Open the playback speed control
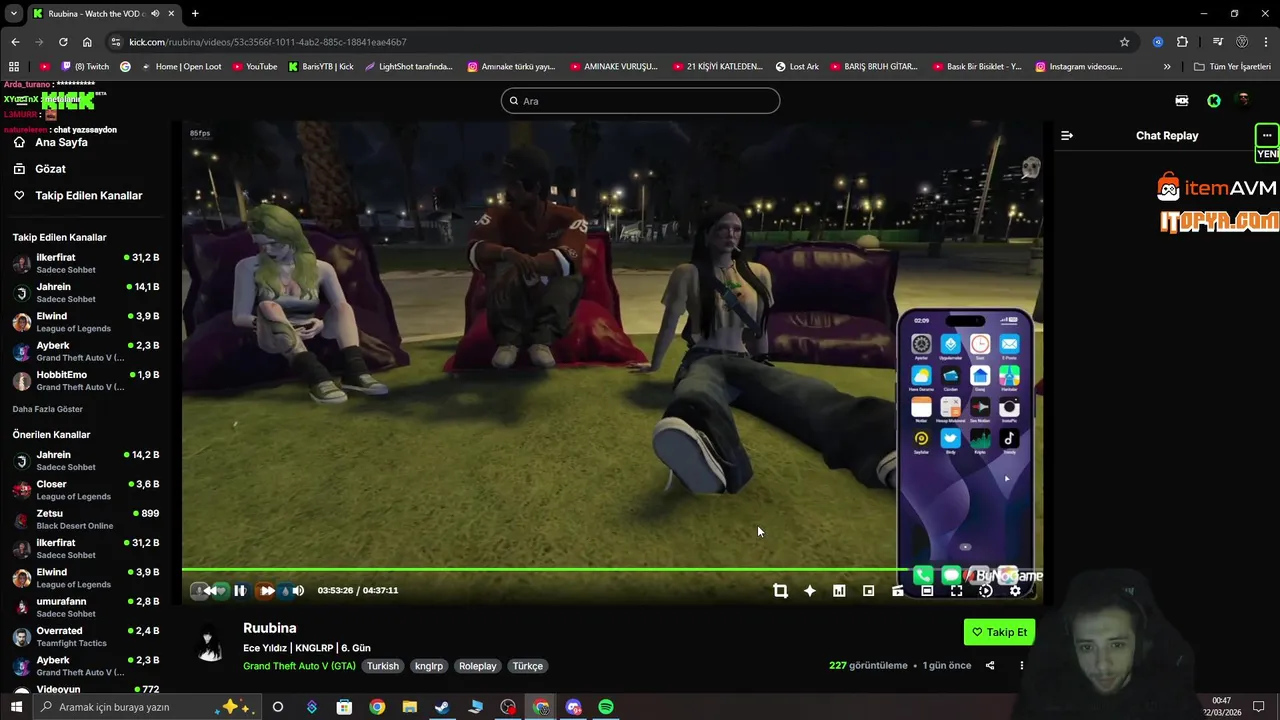 point(985,591)
